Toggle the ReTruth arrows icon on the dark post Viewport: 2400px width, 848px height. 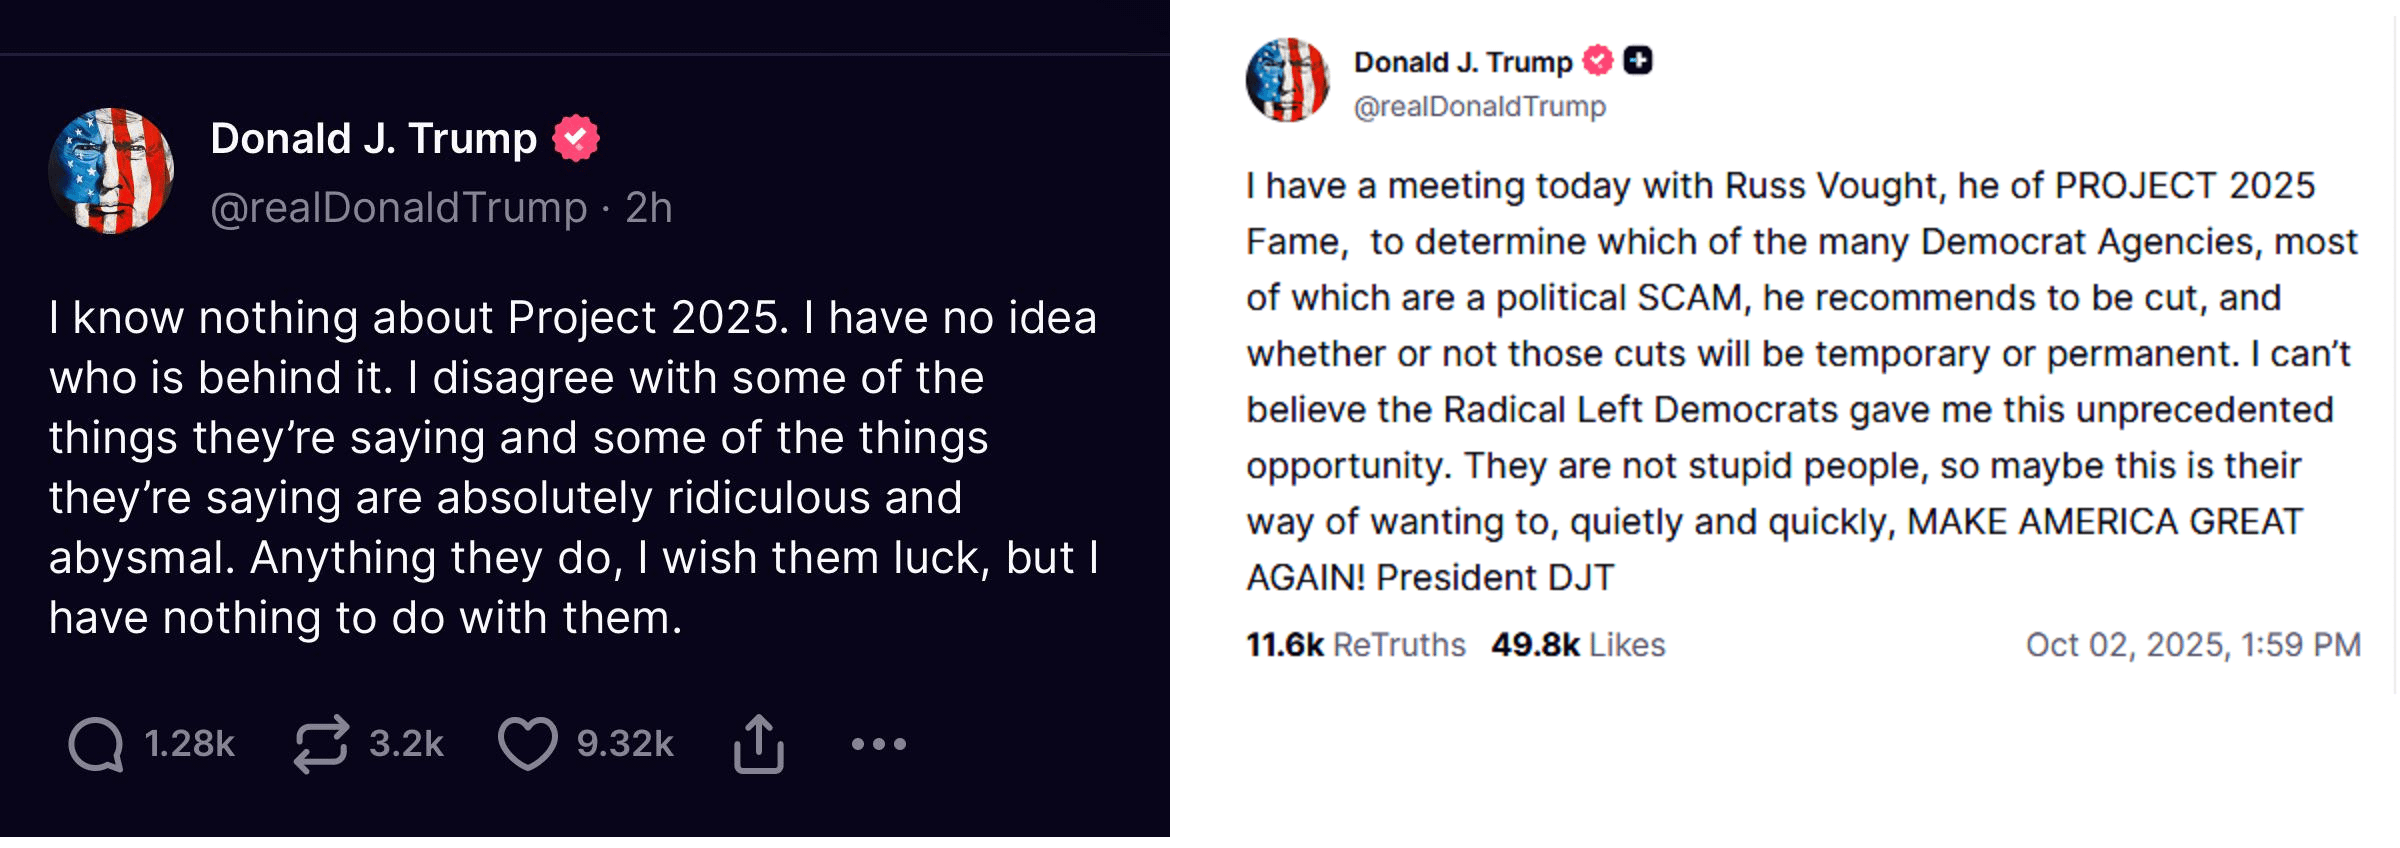(x=321, y=744)
